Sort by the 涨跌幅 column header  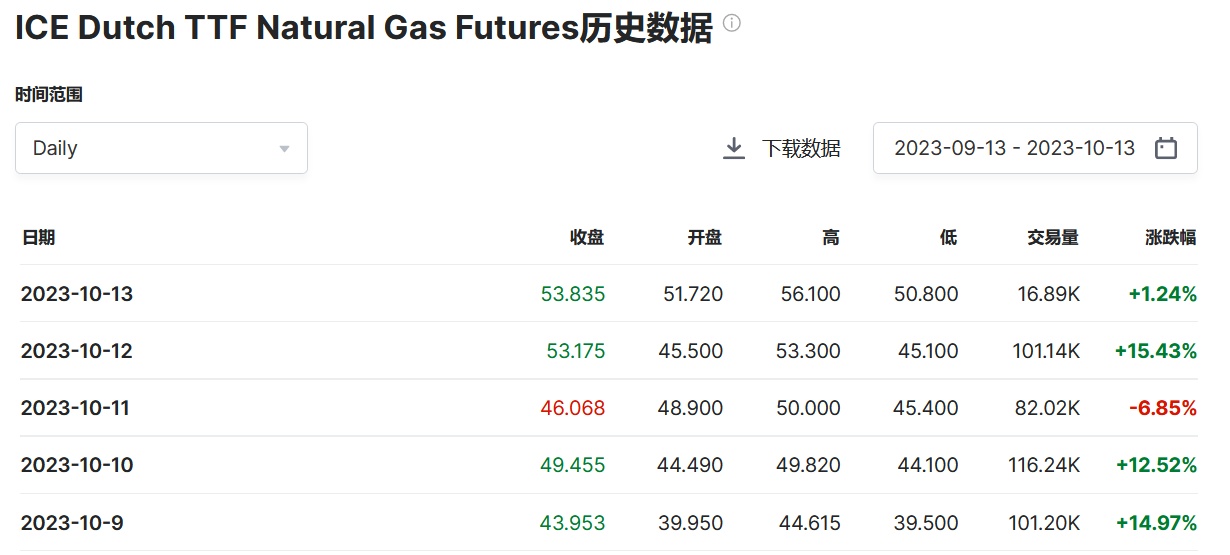pyautogui.click(x=1170, y=237)
